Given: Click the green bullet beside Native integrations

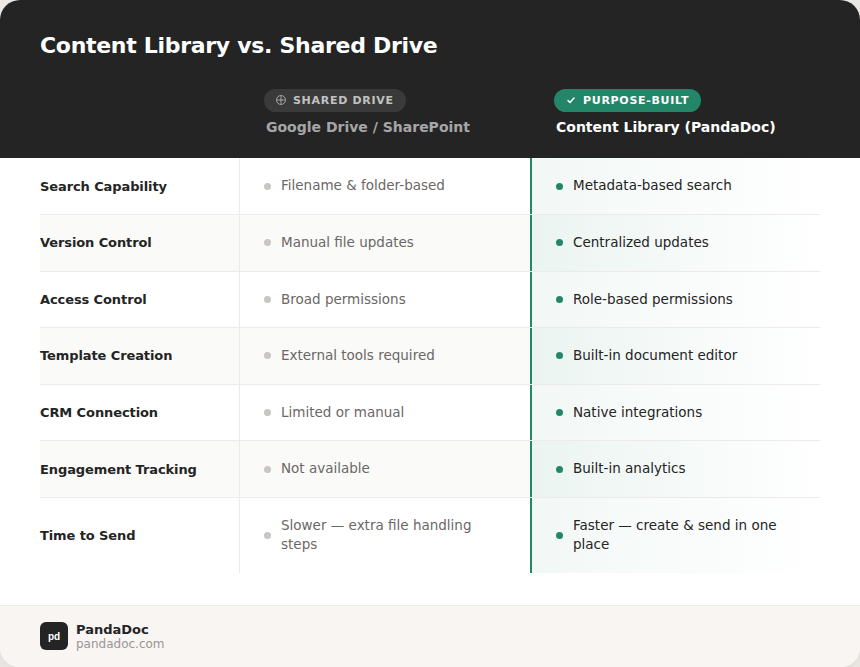Looking at the screenshot, I should coord(559,413).
